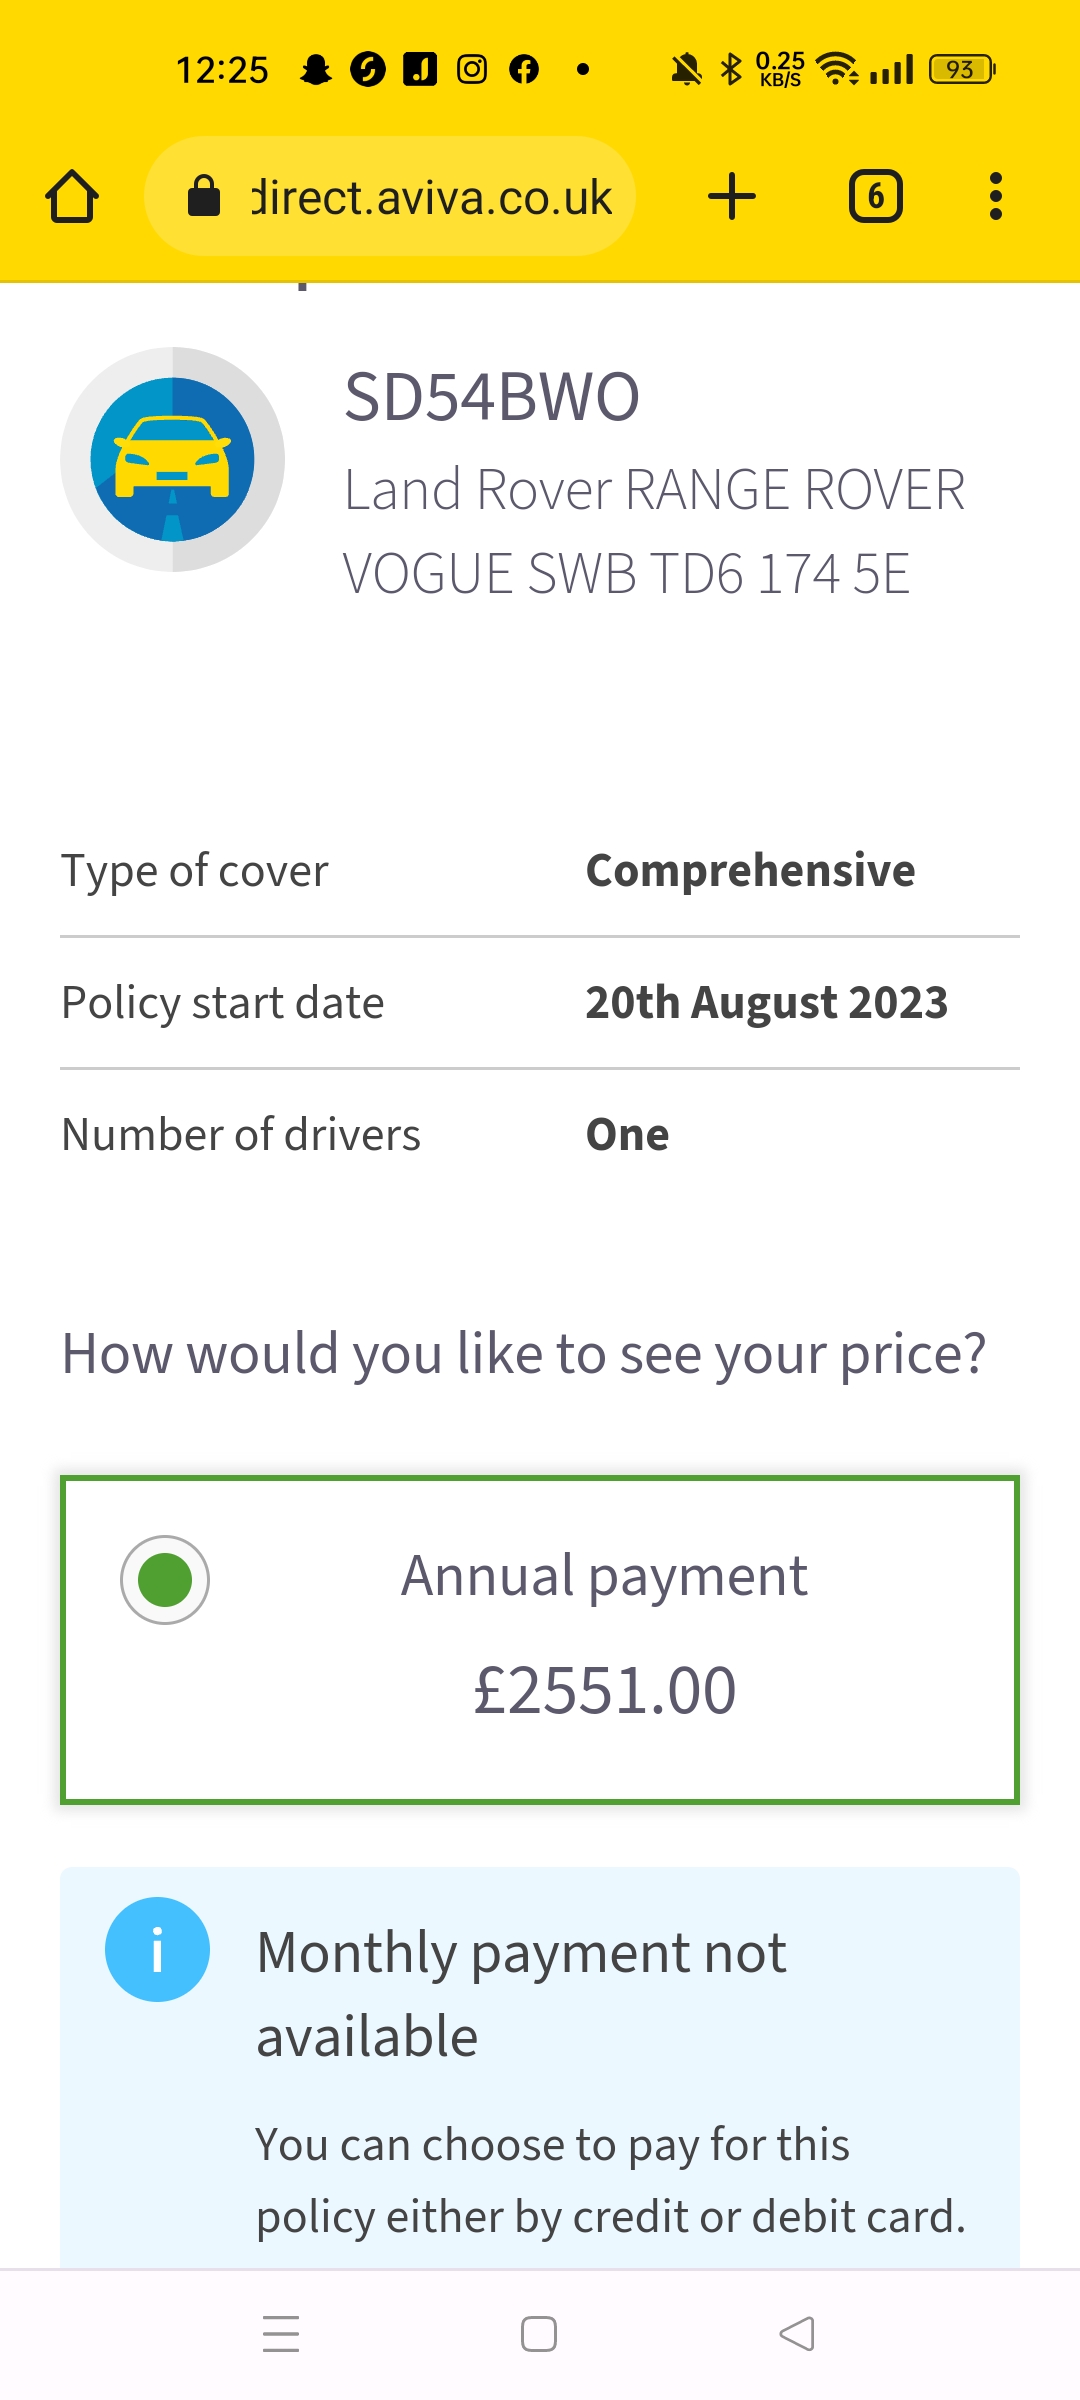Tap the yellow car vehicle icon

tap(173, 460)
